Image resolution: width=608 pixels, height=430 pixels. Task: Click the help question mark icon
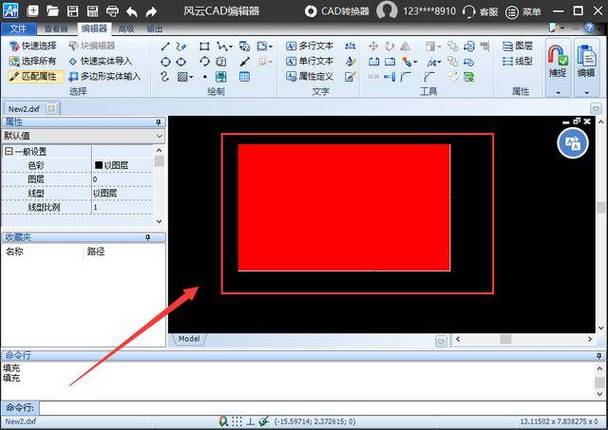[x=589, y=28]
